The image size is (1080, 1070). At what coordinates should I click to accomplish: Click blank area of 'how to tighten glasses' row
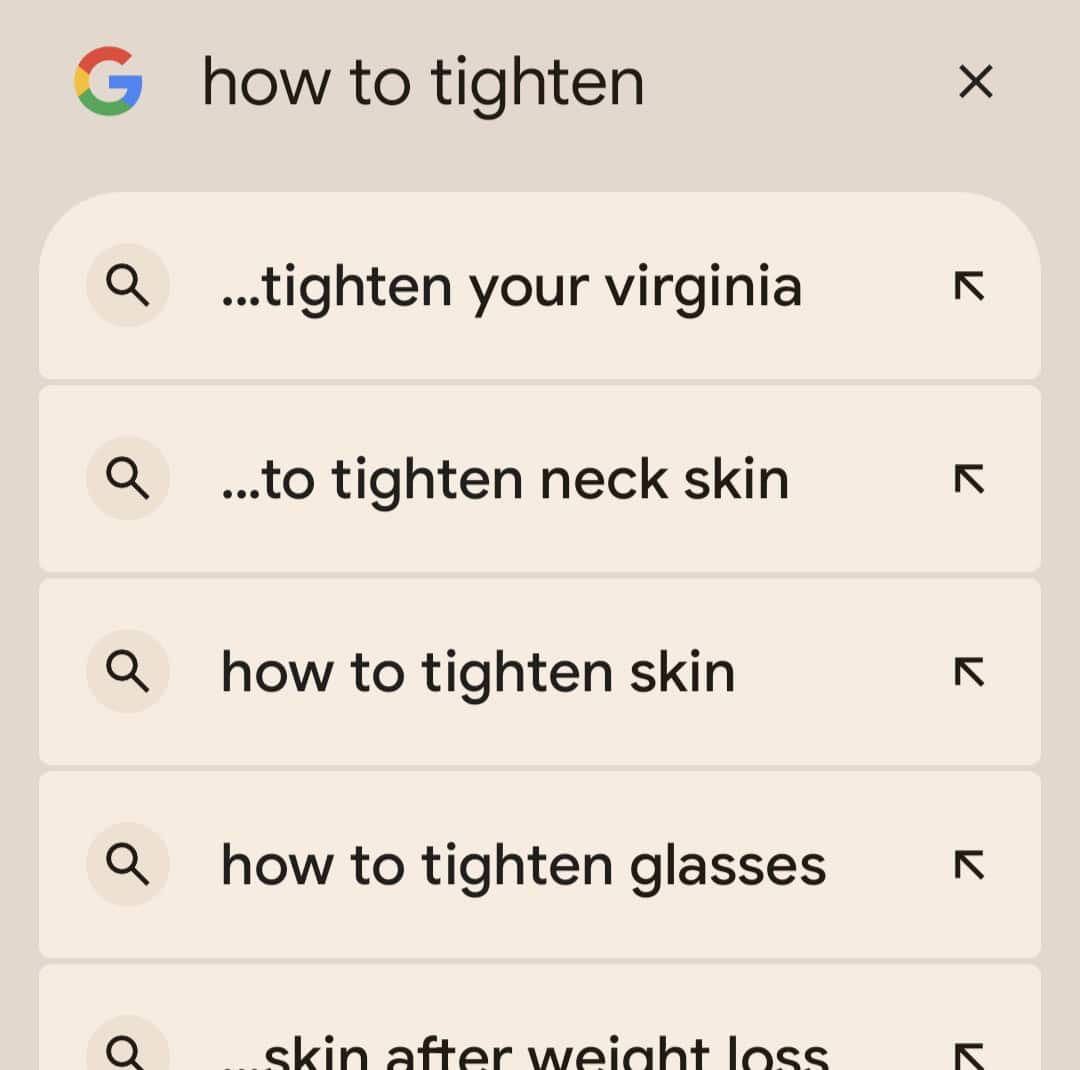point(885,865)
